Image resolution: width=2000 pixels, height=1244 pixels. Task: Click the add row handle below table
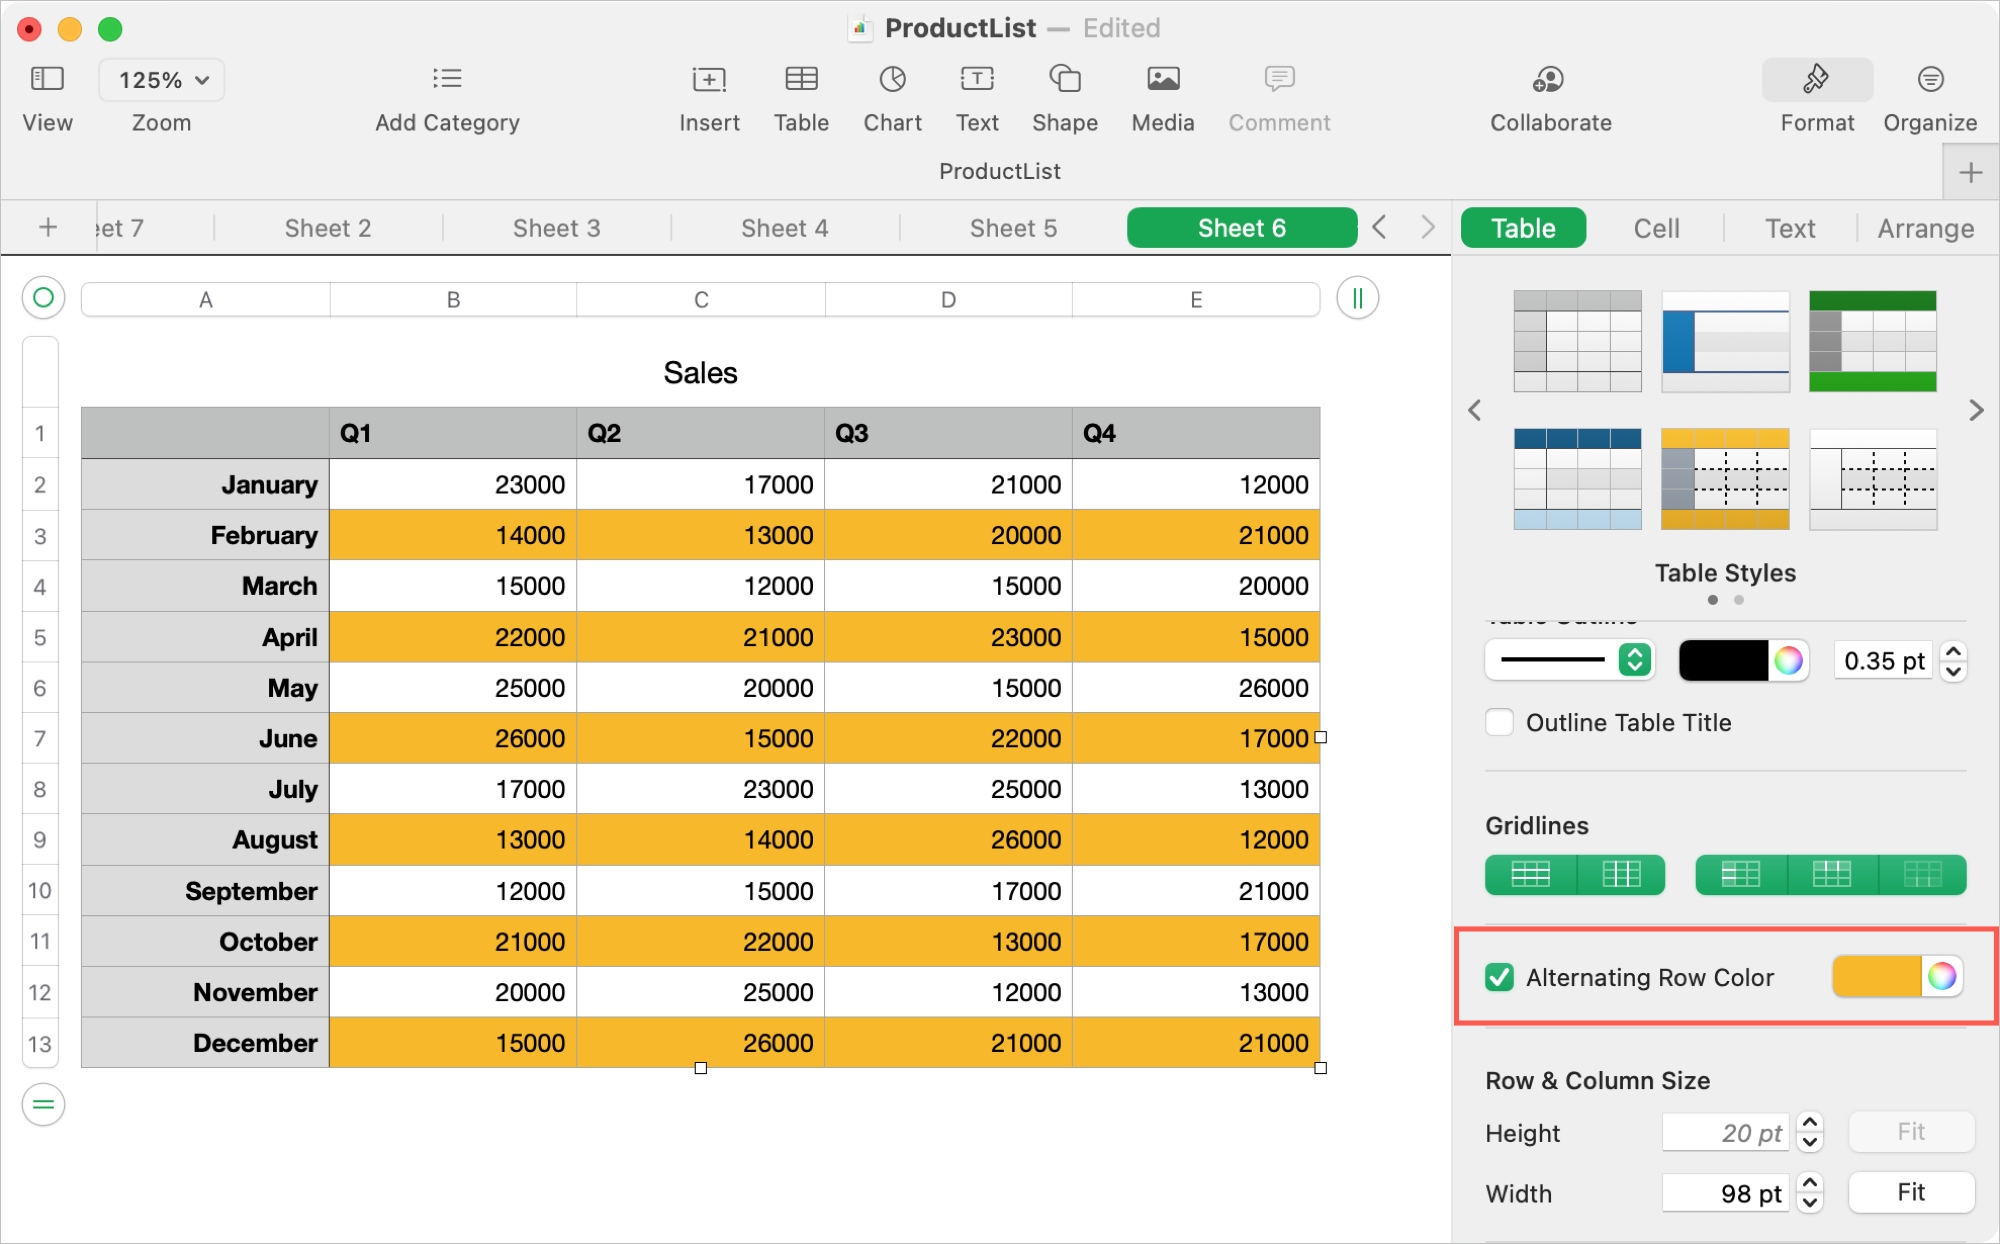point(43,1104)
